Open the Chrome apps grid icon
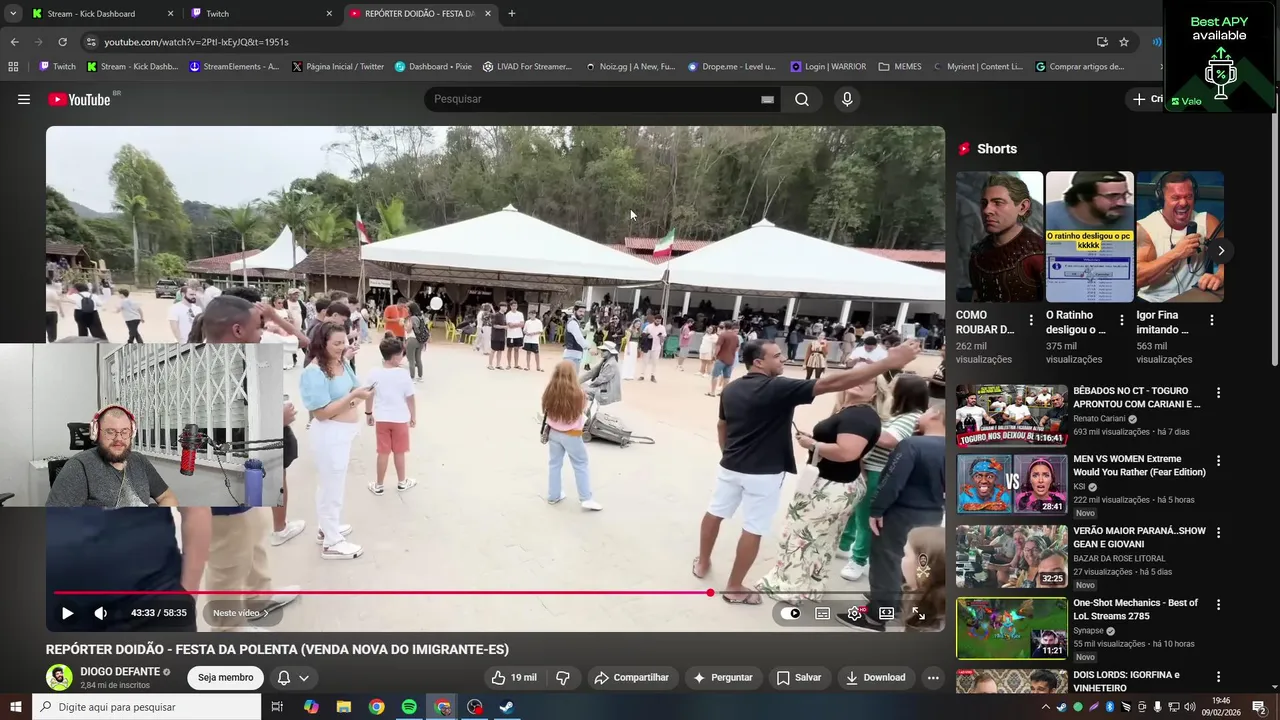This screenshot has height=720, width=1280. (13, 67)
